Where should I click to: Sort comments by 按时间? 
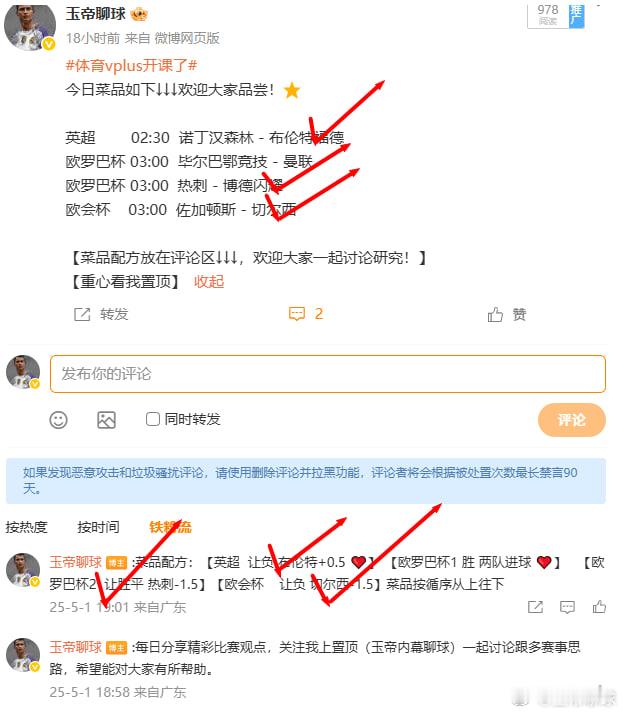98,527
